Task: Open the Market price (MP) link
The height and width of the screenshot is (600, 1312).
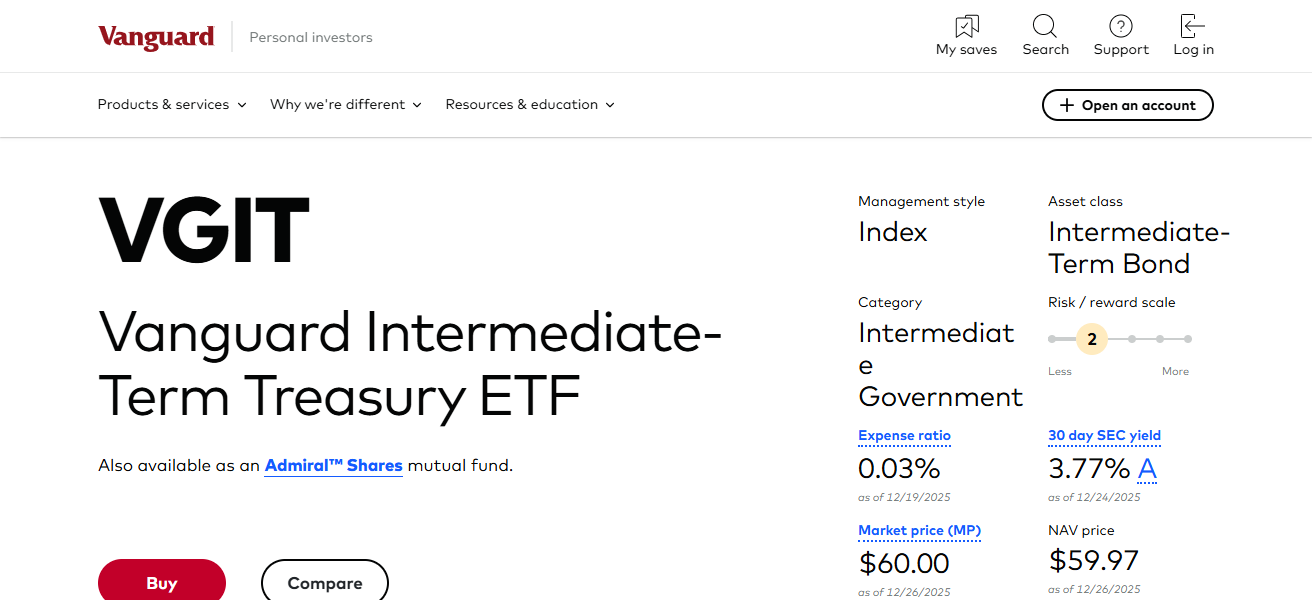Action: point(919,531)
